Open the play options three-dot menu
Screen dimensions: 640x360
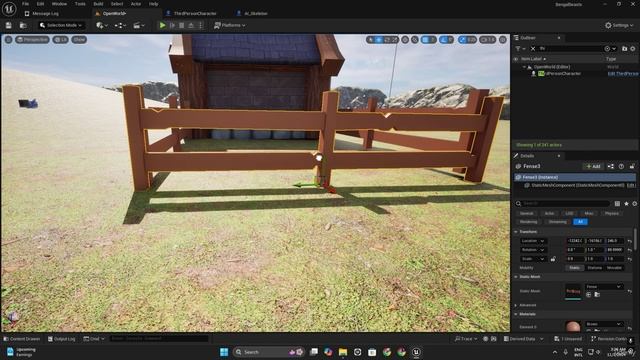(200, 25)
